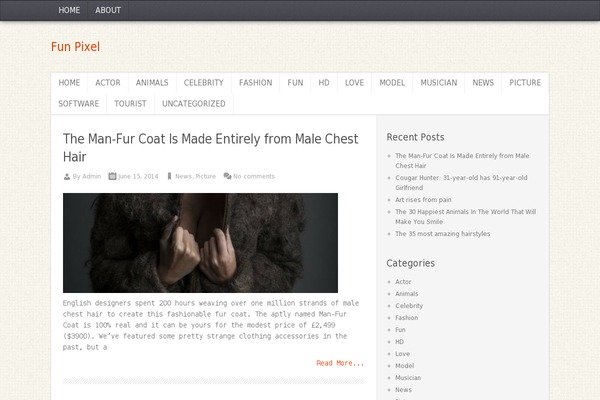Viewport: 600px width, 400px height.
Task: Open the TOURIST category tab
Action: click(130, 104)
